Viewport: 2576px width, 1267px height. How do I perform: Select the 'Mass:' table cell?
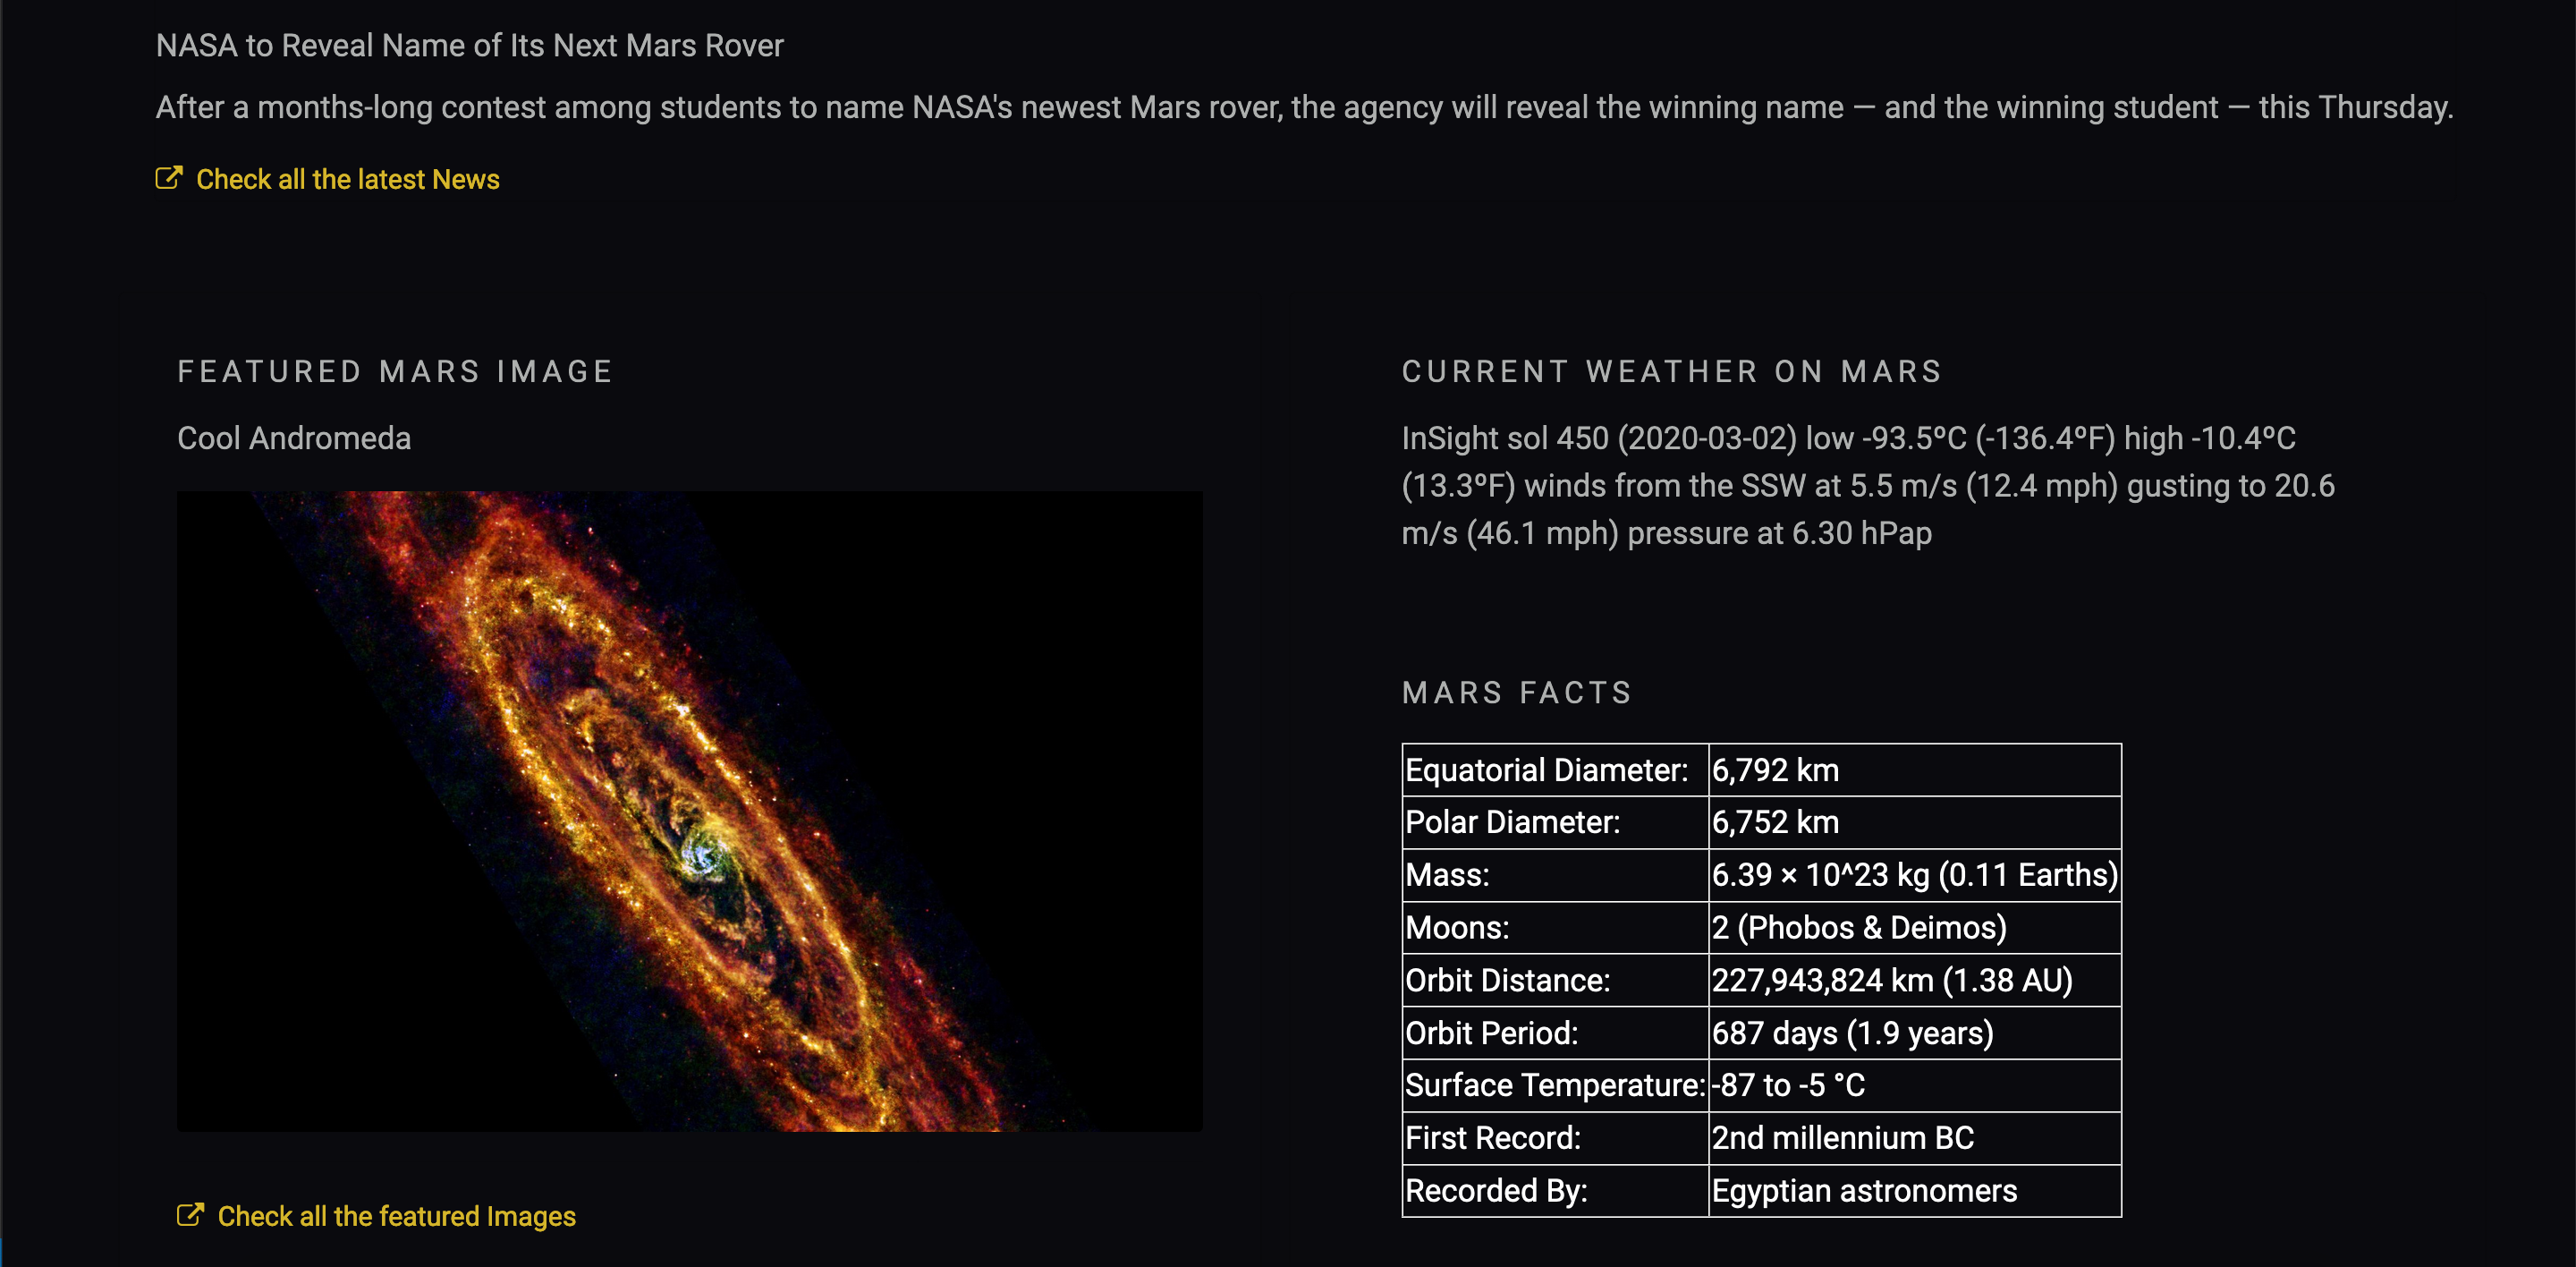point(1555,875)
